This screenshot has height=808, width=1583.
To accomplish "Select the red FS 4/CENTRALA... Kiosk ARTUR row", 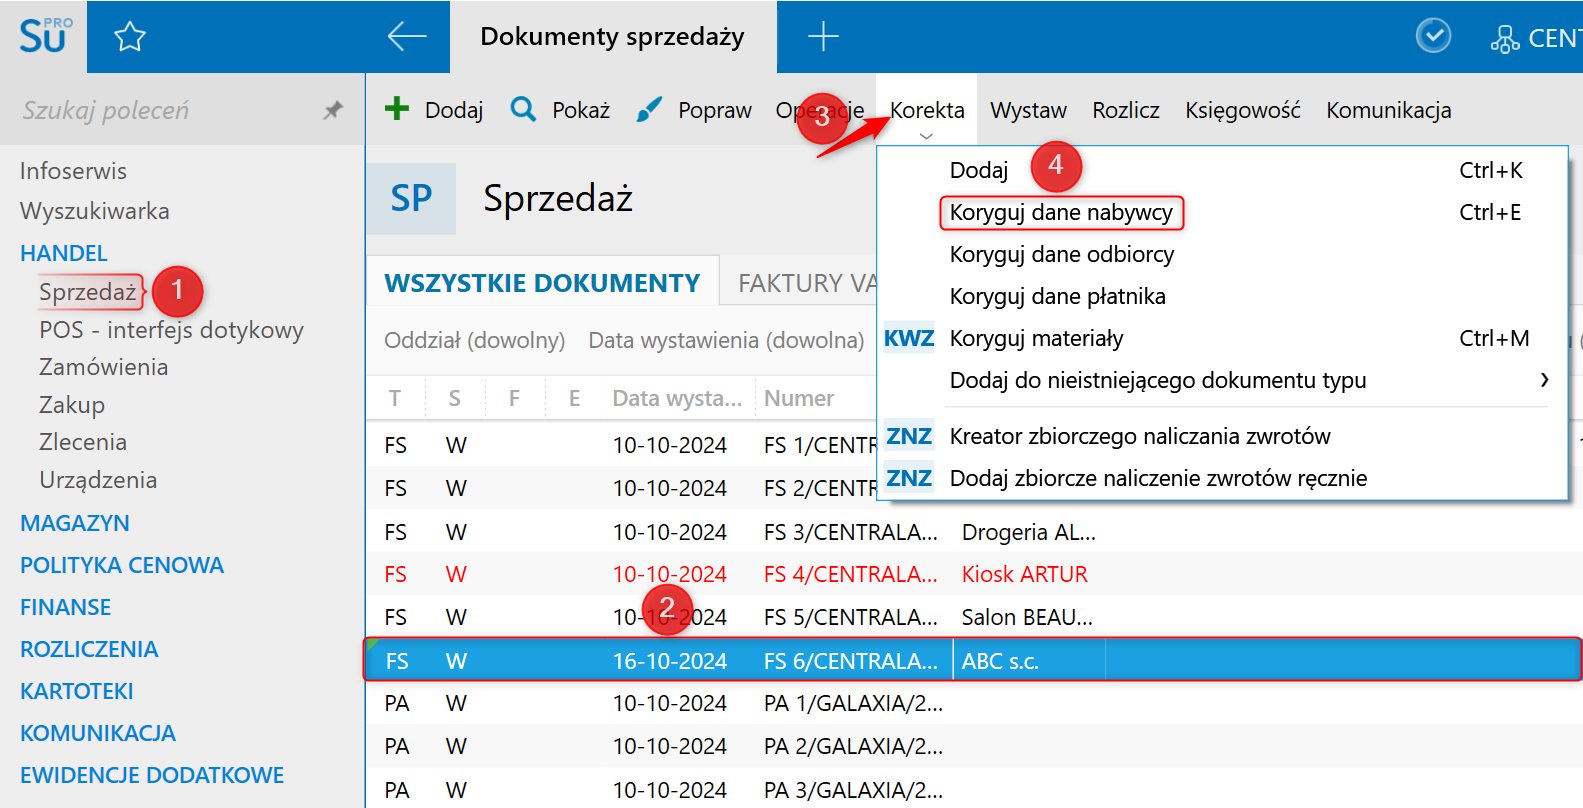I will 973,574.
